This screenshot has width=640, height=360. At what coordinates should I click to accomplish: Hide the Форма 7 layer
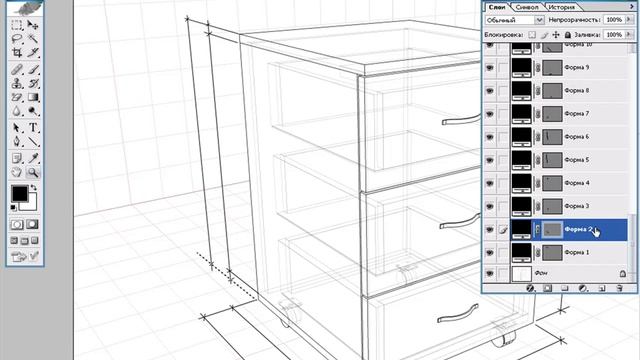point(489,114)
